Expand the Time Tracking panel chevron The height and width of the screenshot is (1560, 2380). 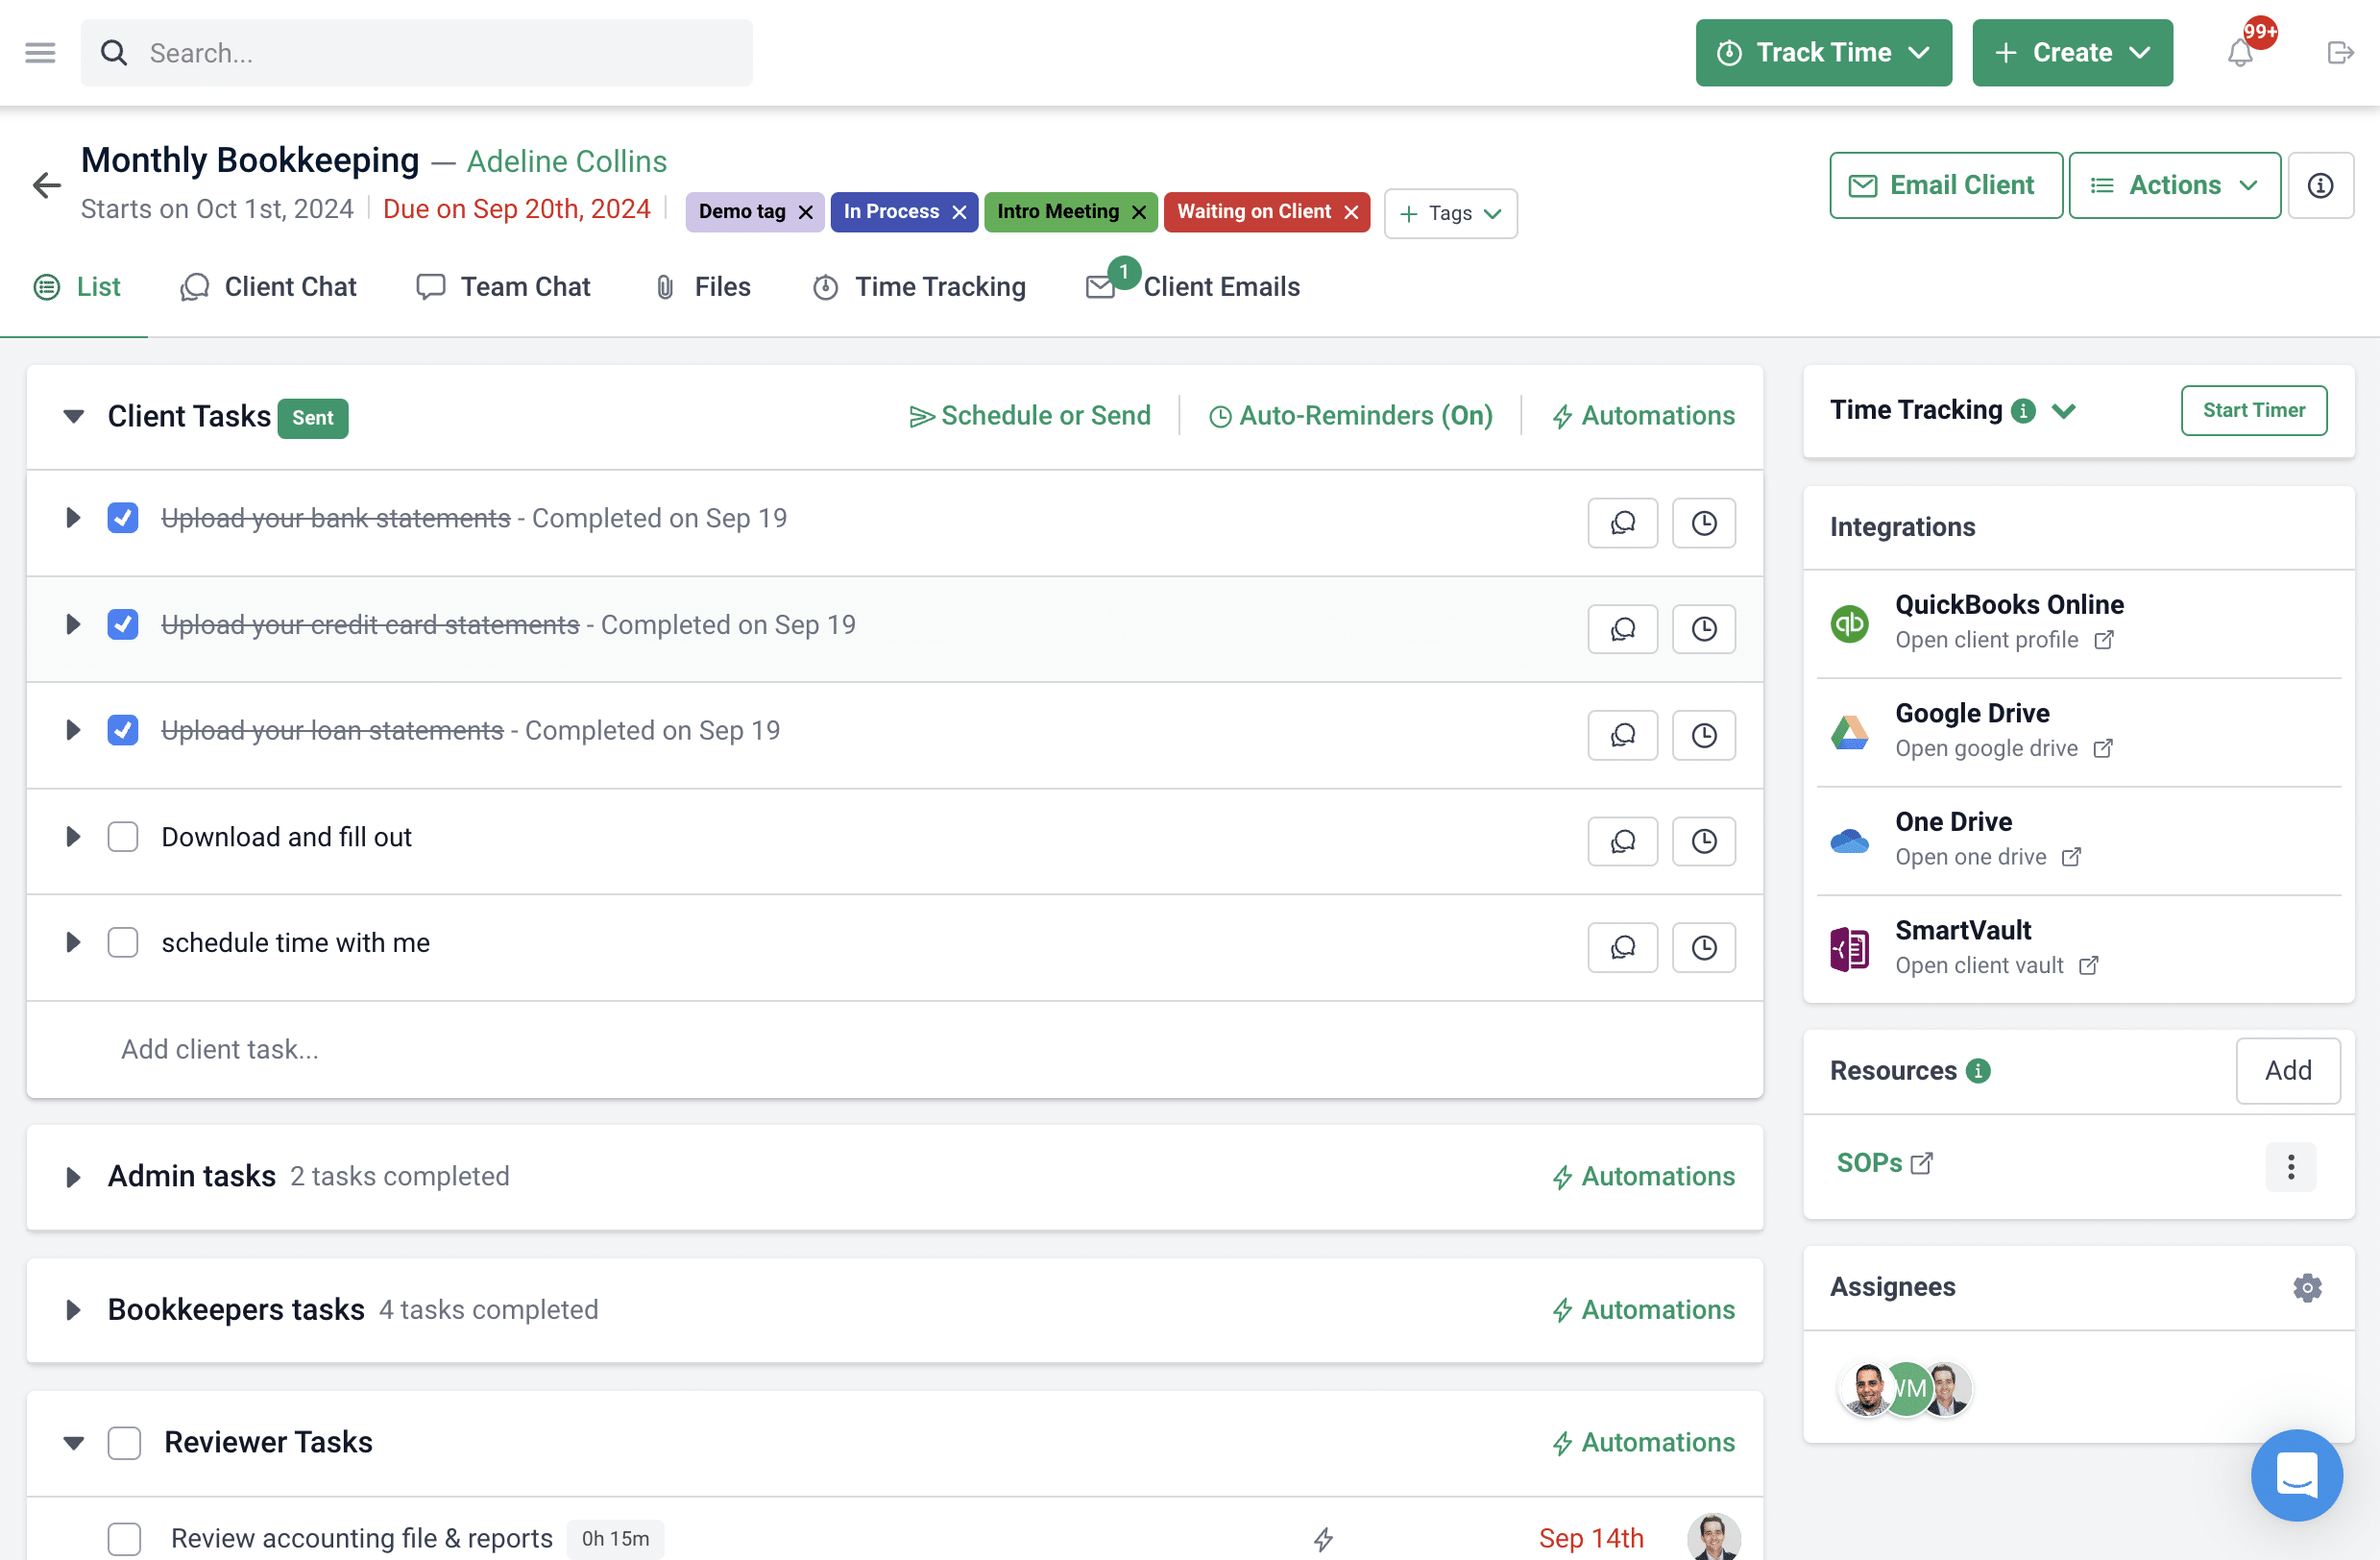tap(2063, 410)
